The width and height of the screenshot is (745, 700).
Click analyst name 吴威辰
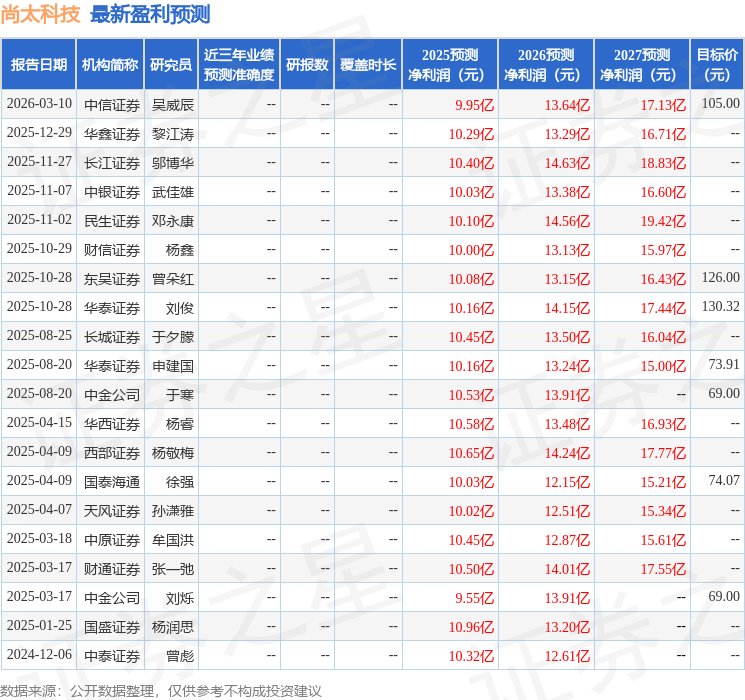tap(171, 105)
